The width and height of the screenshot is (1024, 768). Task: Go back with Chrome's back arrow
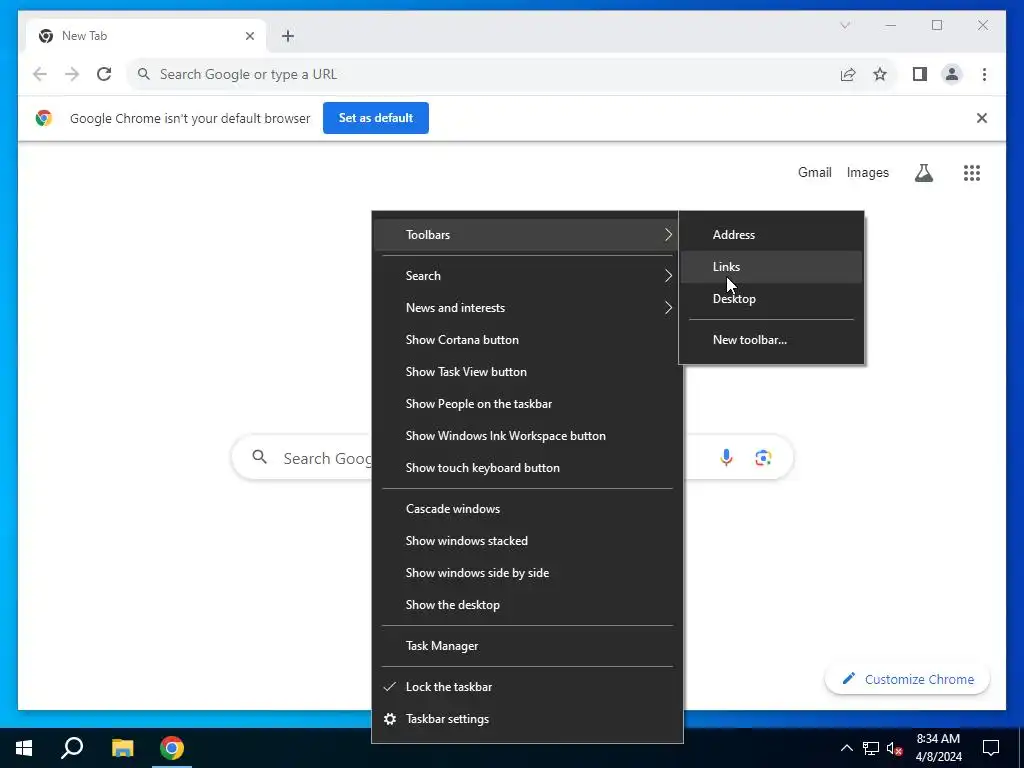40,74
